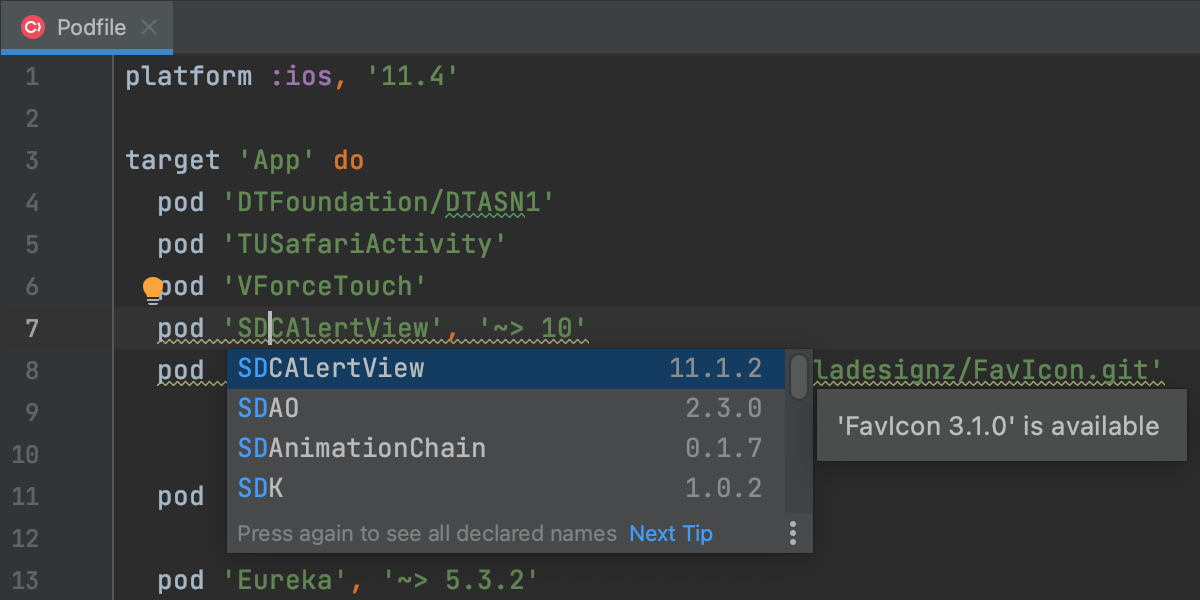Click line number 3 in the gutter
The height and width of the screenshot is (600, 1200).
point(32,160)
